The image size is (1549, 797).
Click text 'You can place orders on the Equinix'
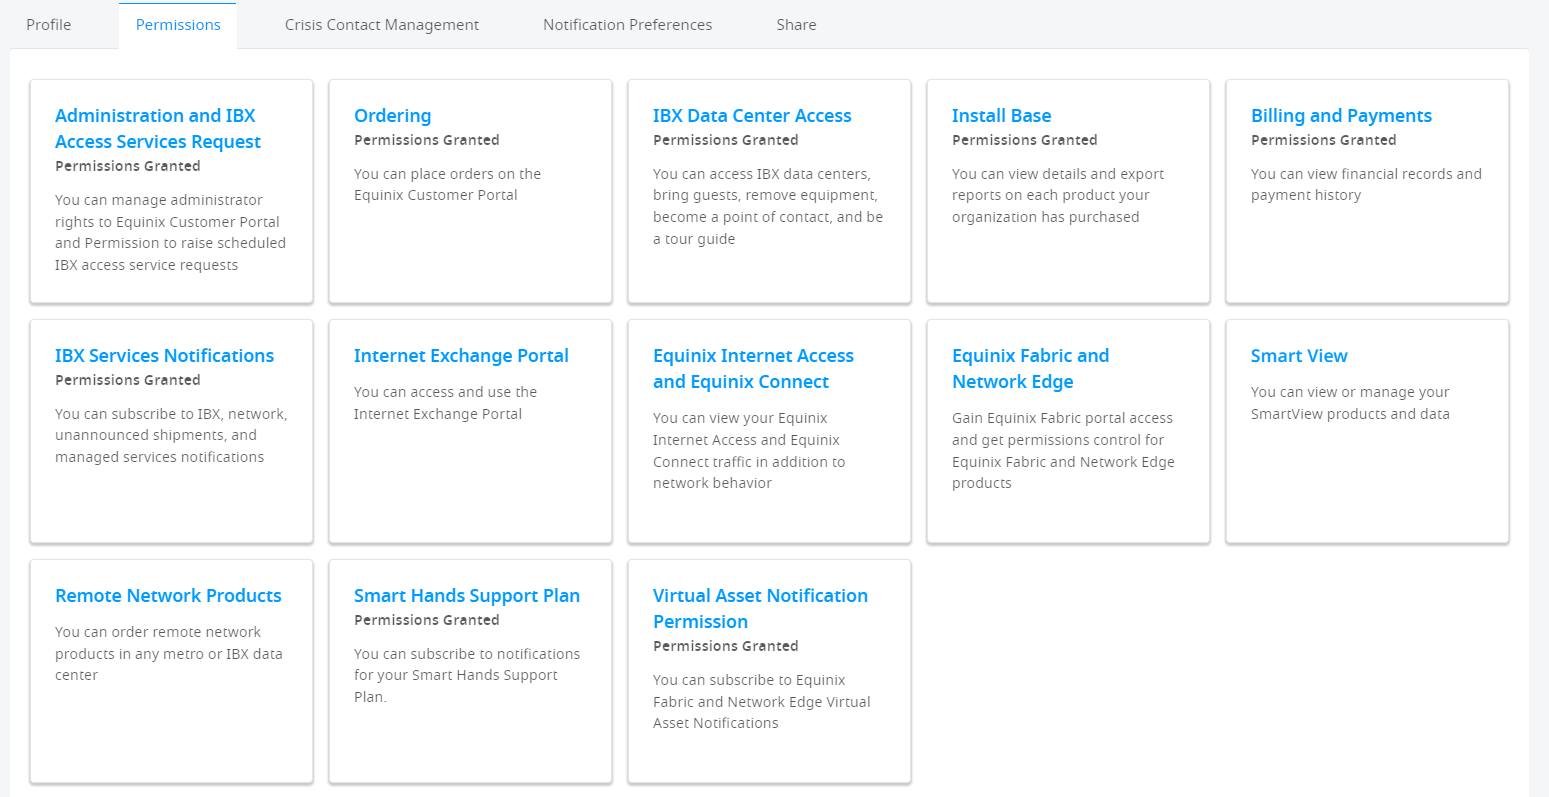(x=447, y=184)
